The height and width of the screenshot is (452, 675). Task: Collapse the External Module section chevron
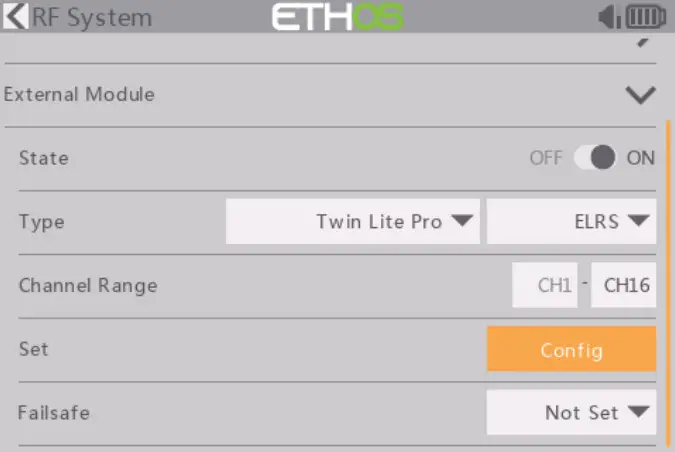click(639, 95)
